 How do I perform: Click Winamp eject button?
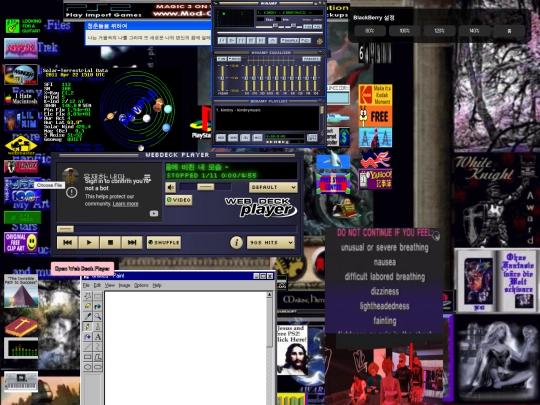(x=272, y=41)
